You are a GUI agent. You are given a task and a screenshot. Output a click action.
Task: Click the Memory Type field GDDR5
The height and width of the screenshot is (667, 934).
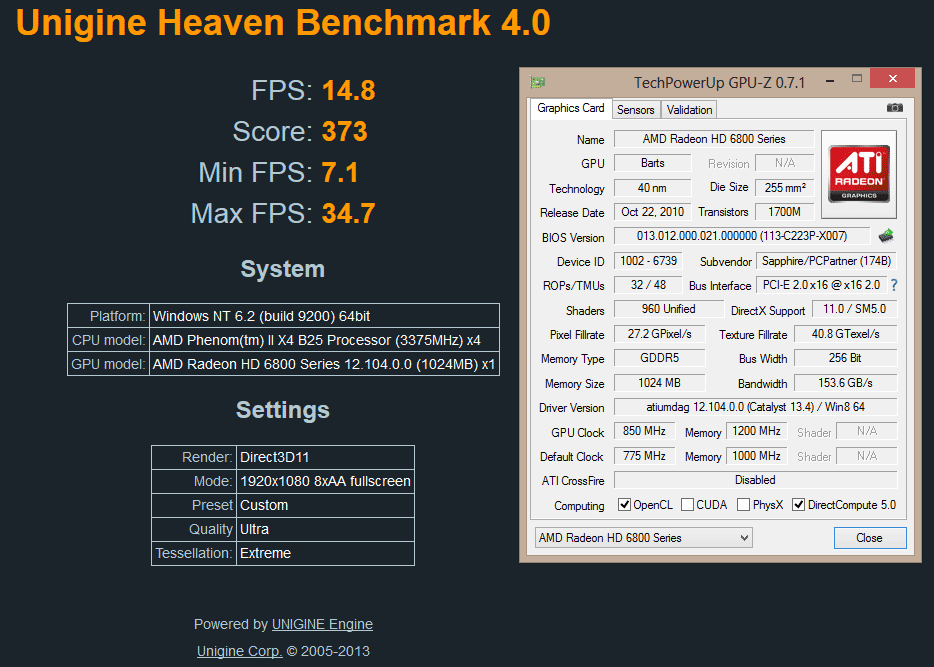click(x=659, y=357)
